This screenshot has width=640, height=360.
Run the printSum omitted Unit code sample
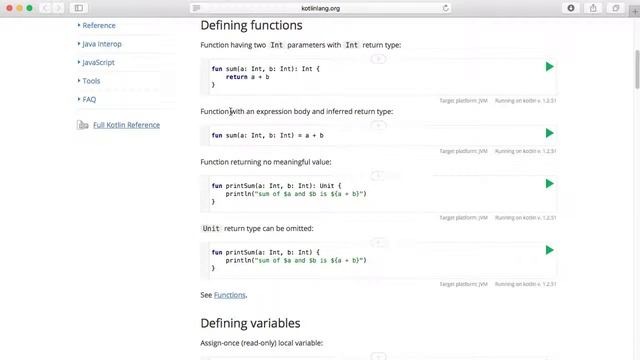click(549, 250)
